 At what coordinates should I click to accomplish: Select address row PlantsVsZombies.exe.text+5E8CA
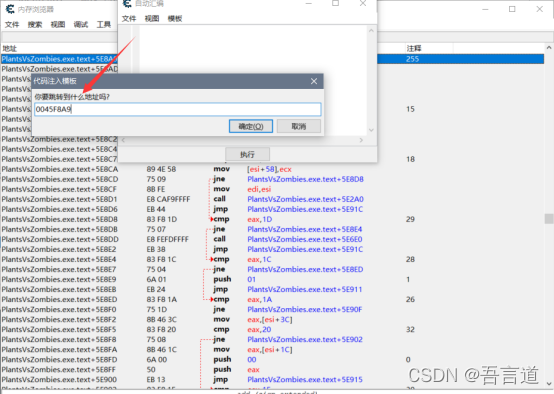(x=60, y=169)
